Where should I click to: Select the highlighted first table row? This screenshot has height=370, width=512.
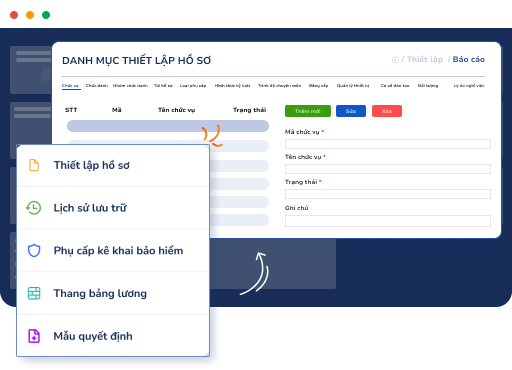168,126
